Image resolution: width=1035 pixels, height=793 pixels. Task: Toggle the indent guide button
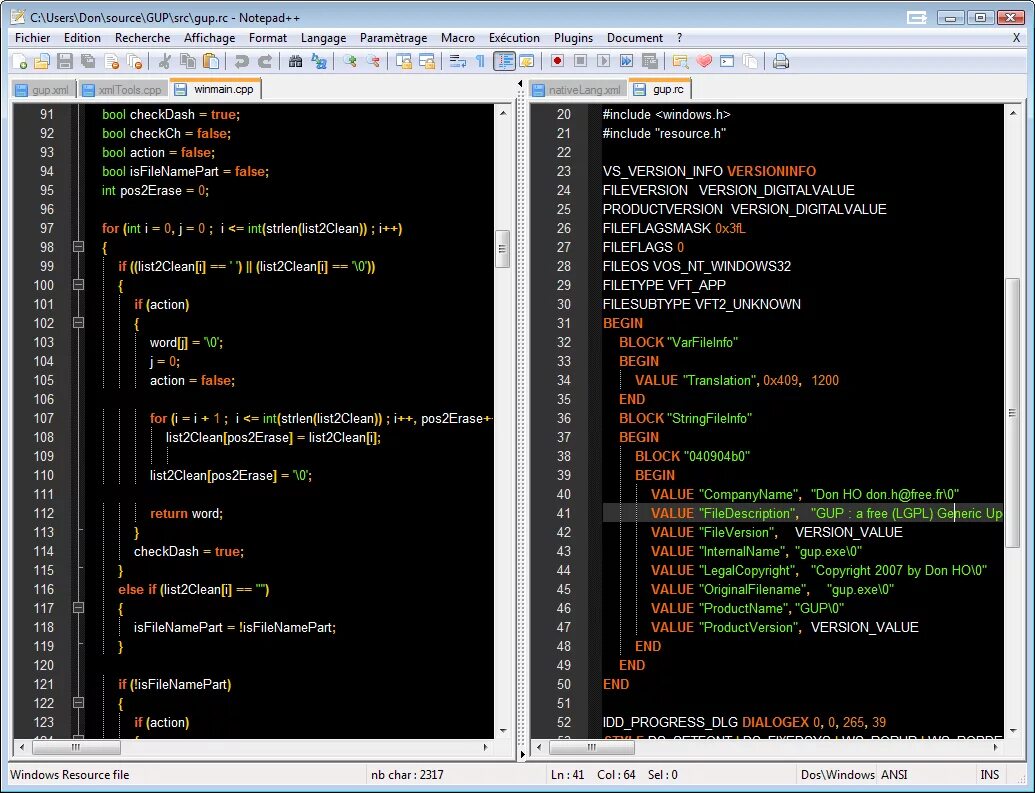click(504, 61)
